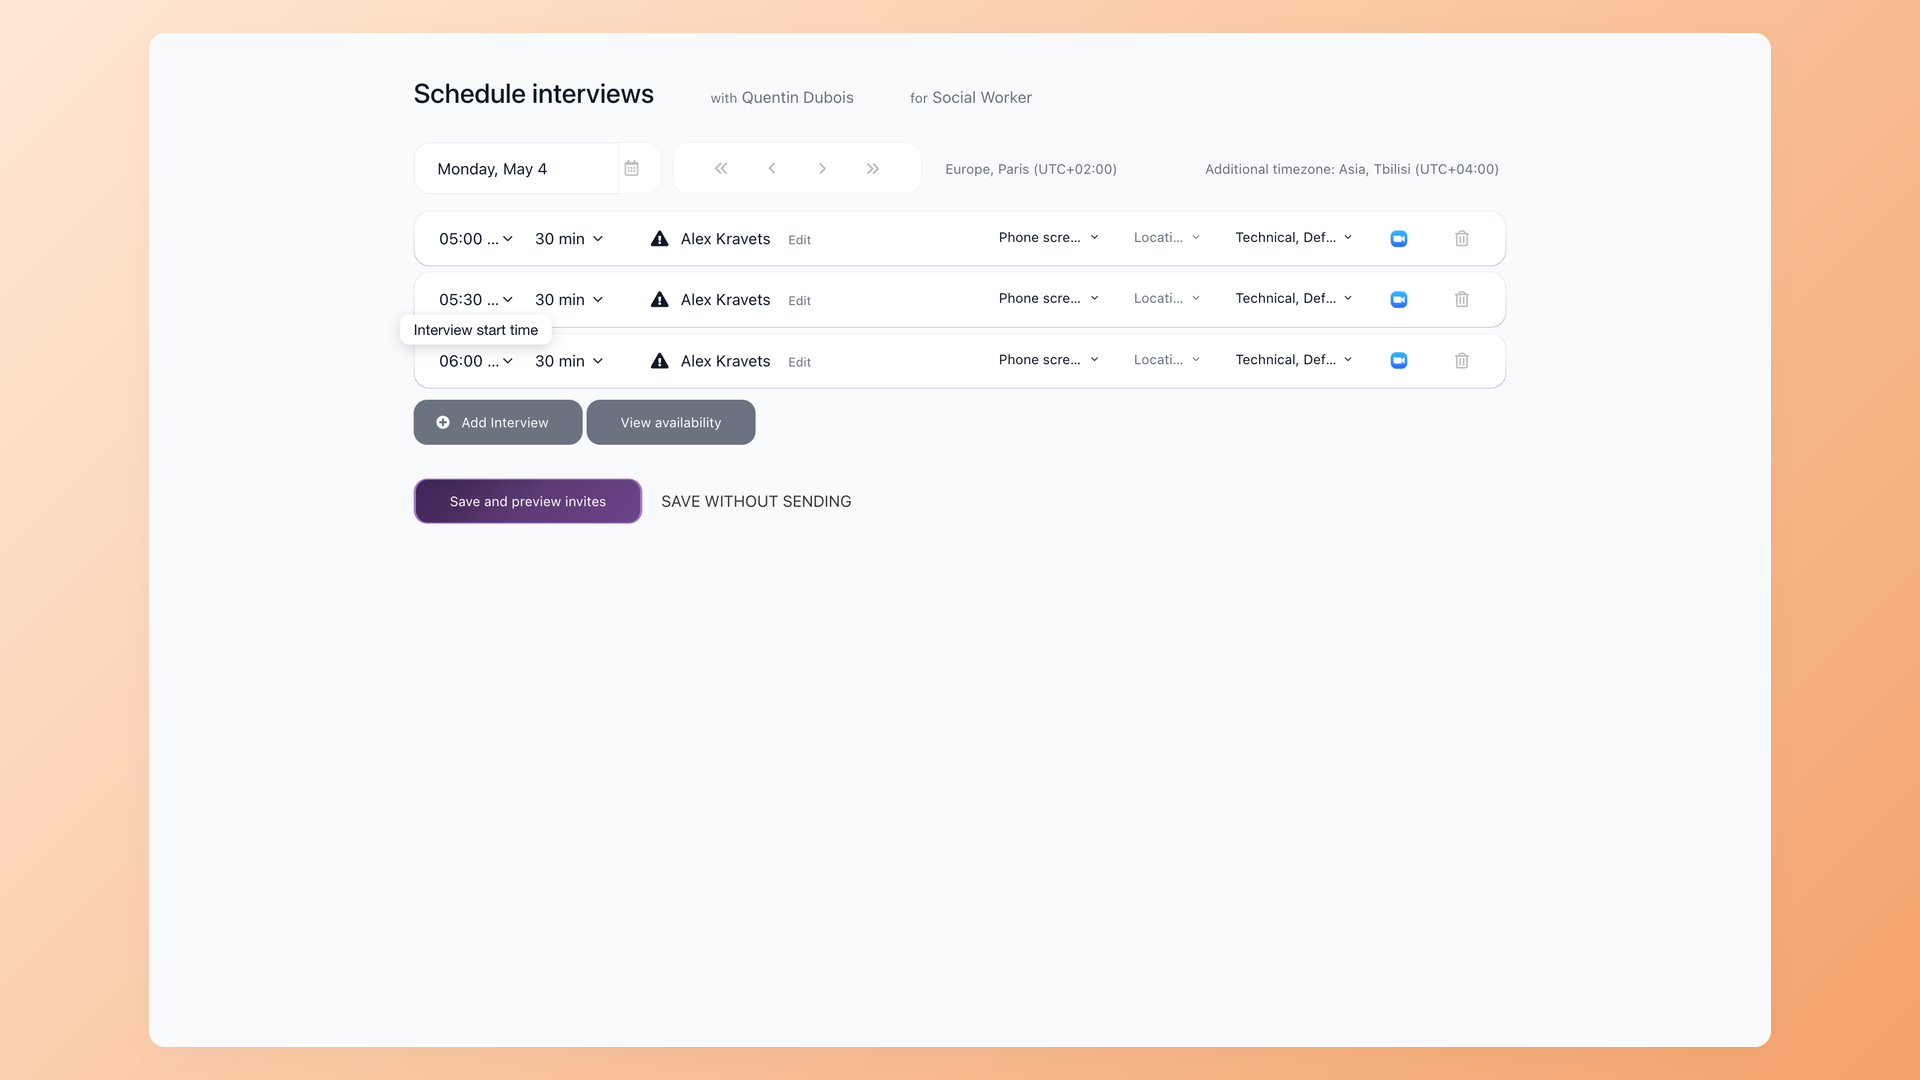Open Location dropdown in the 05:00 row
The width and height of the screenshot is (1920, 1080).
(x=1167, y=237)
